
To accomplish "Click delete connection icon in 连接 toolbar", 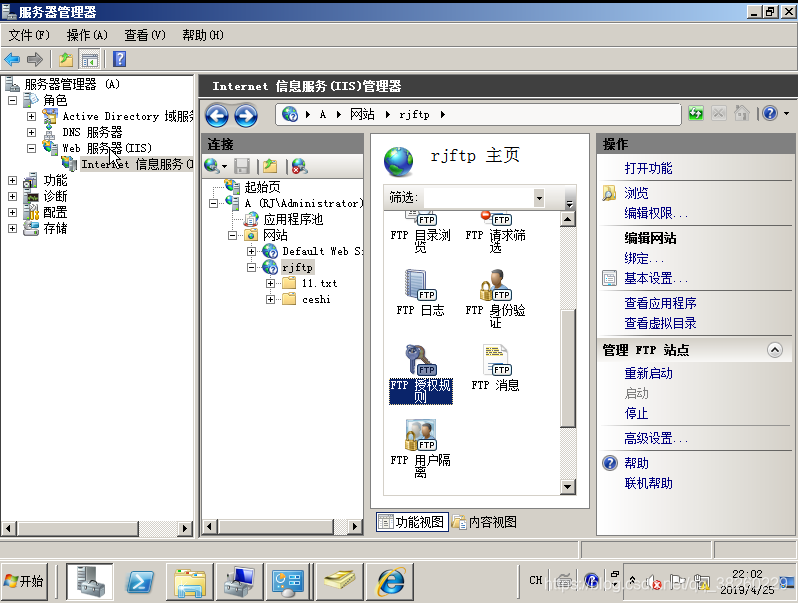I will (x=300, y=166).
